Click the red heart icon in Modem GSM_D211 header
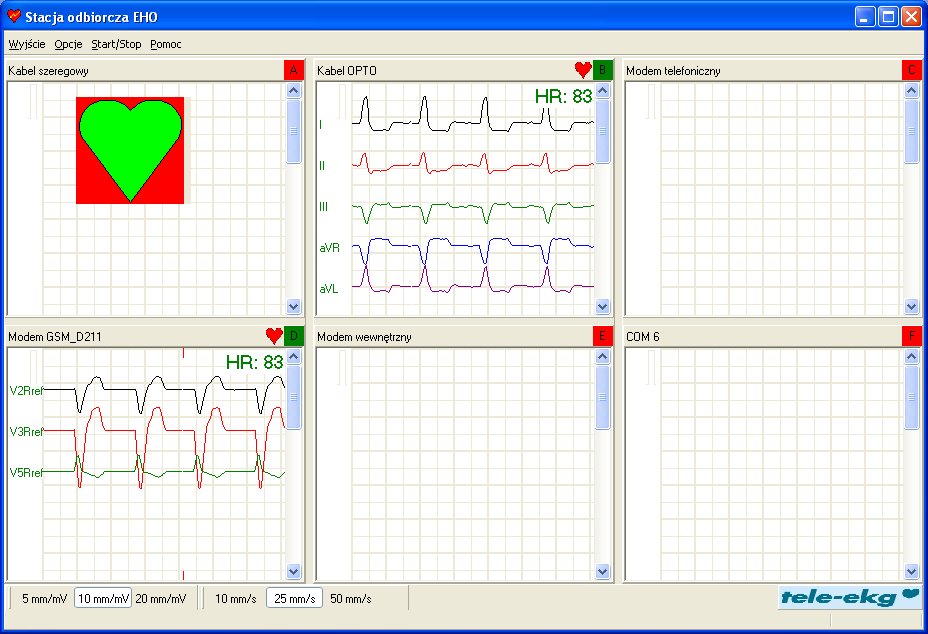Screen dimensions: 928x634 point(274,336)
